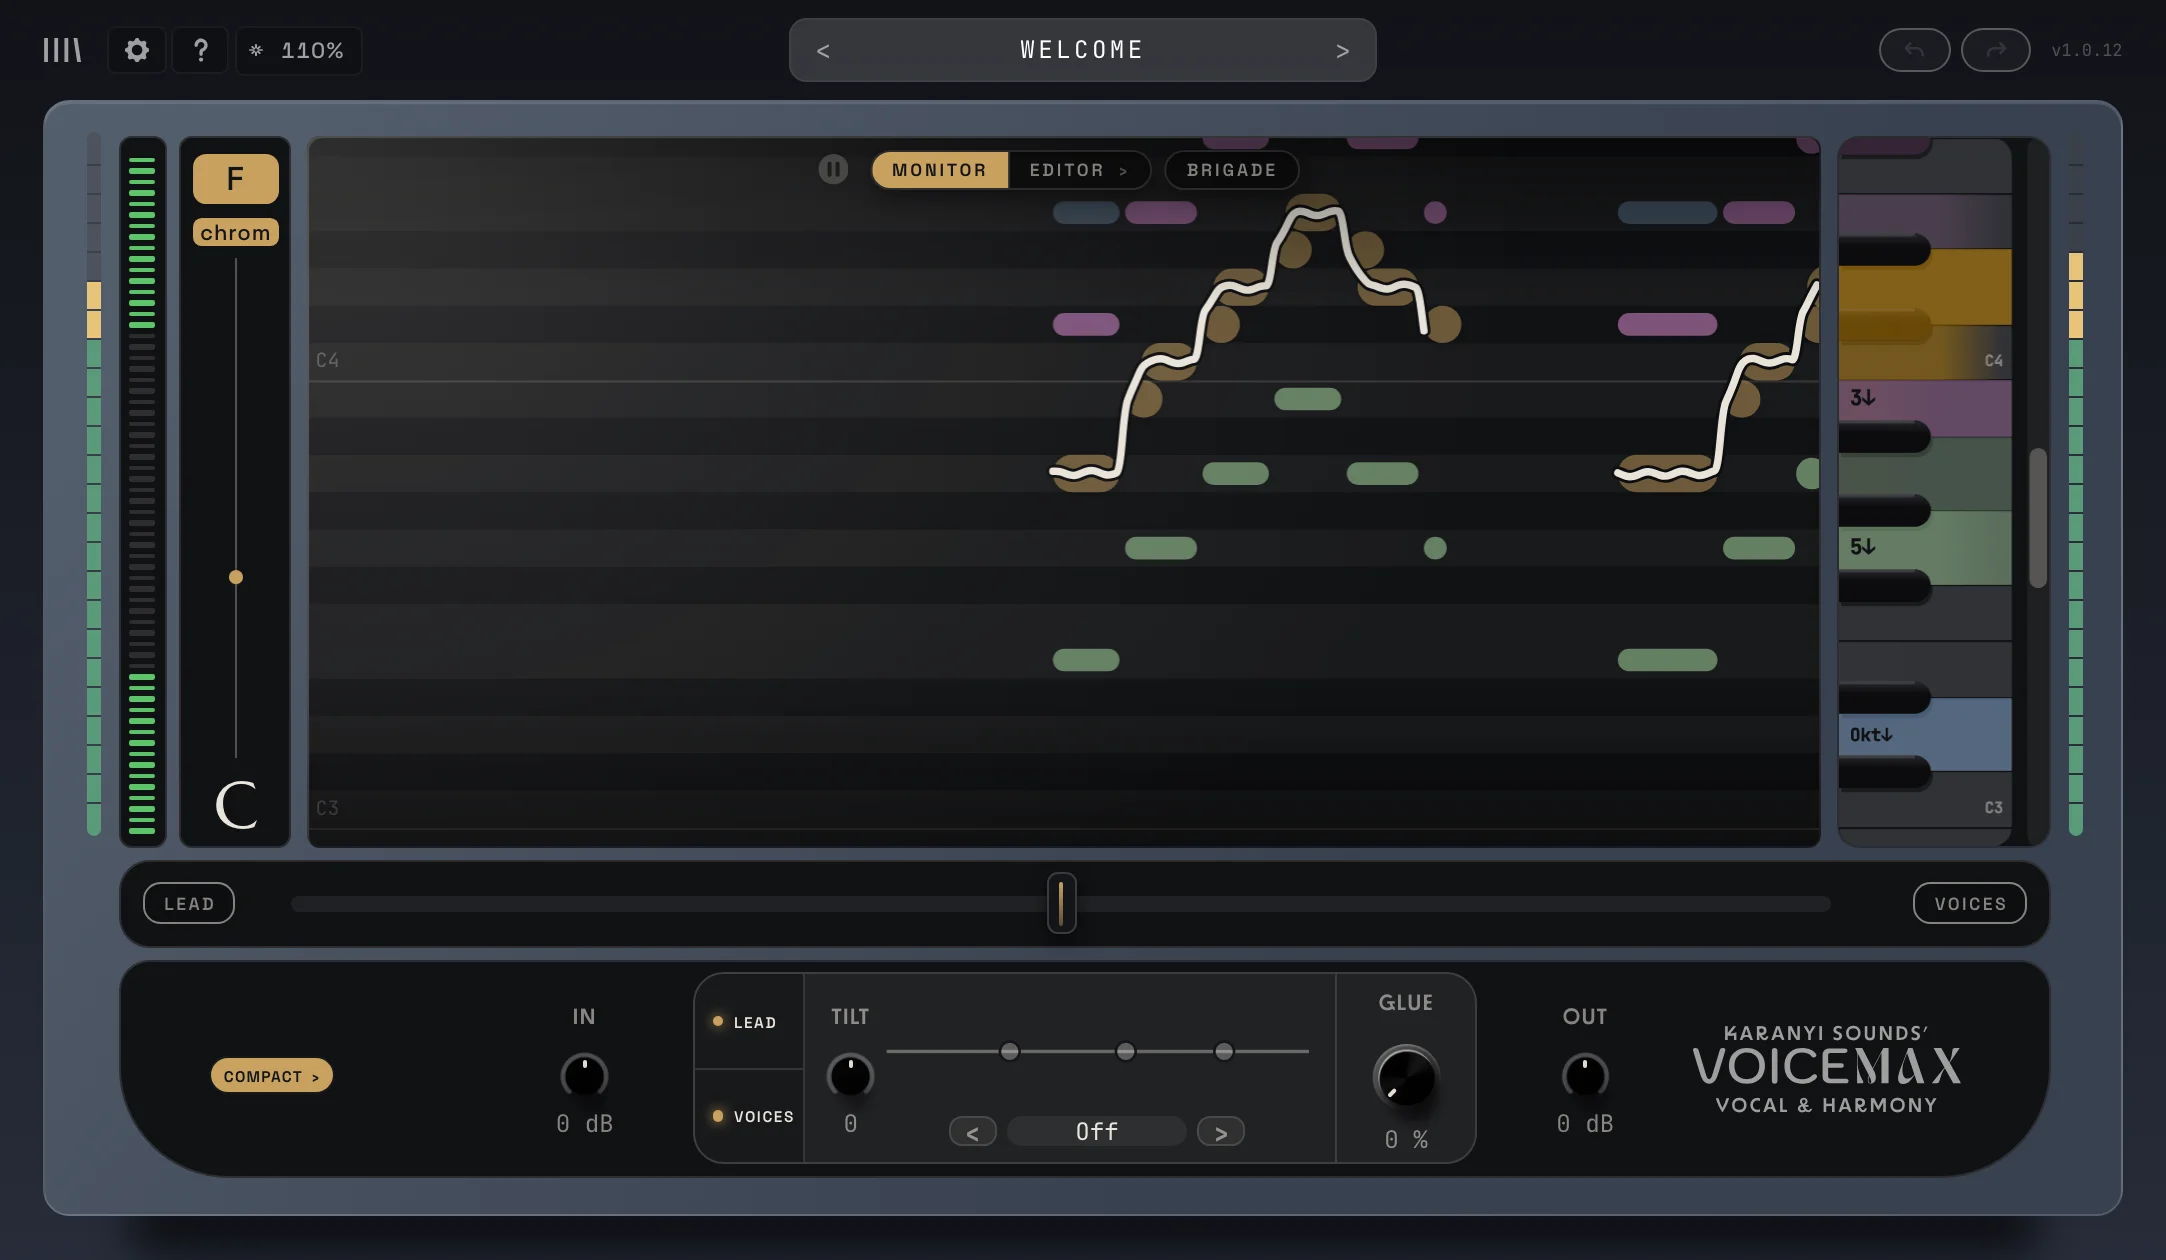Open the BRIGADE tab
The height and width of the screenshot is (1260, 2166).
pyautogui.click(x=1231, y=170)
